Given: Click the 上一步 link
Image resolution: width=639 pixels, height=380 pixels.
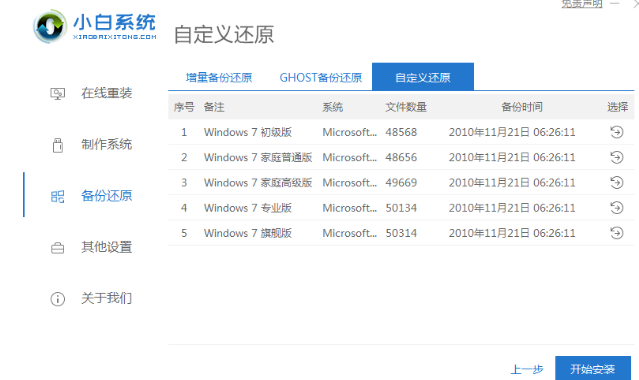Looking at the screenshot, I should pyautogui.click(x=527, y=369).
